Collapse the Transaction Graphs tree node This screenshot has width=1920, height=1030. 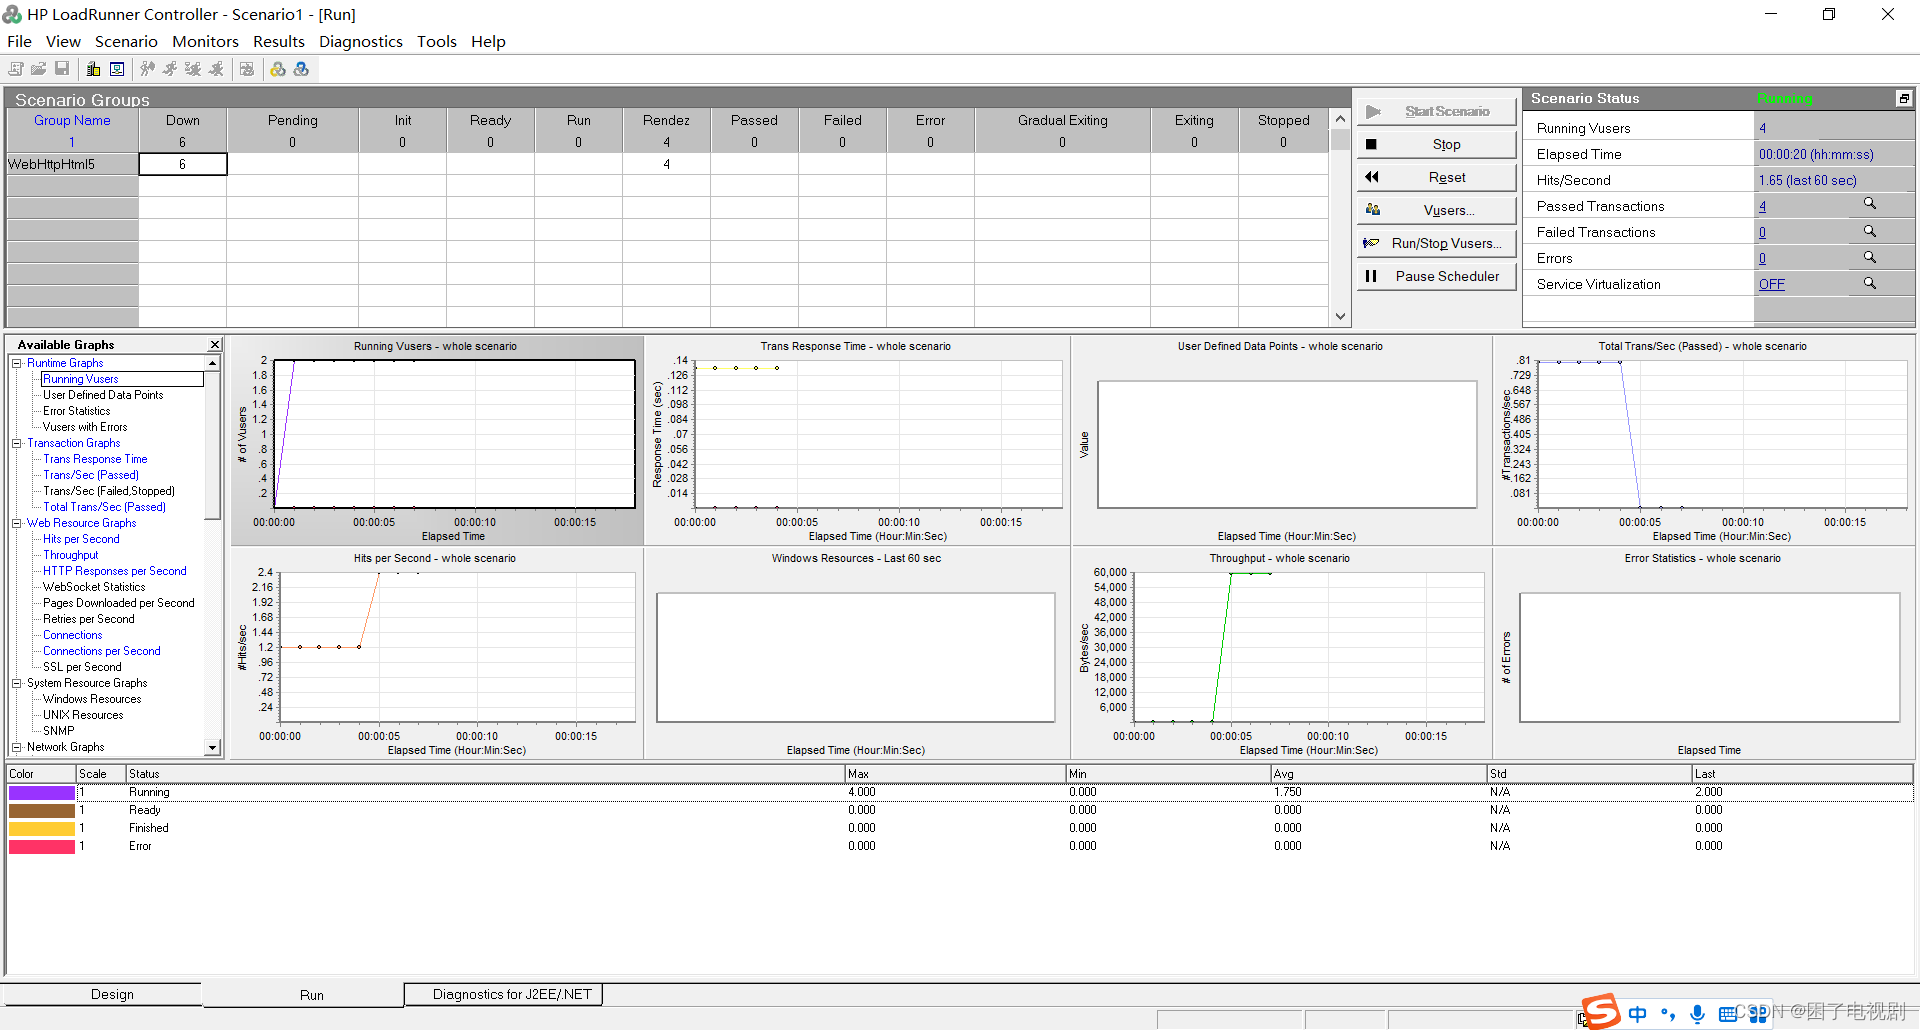[17, 443]
